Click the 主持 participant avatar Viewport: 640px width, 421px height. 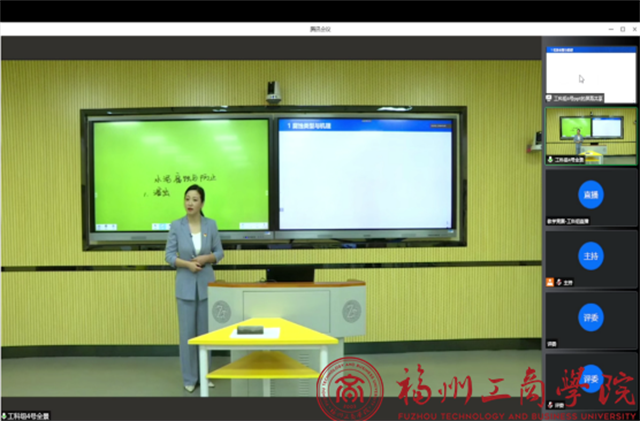(590, 255)
